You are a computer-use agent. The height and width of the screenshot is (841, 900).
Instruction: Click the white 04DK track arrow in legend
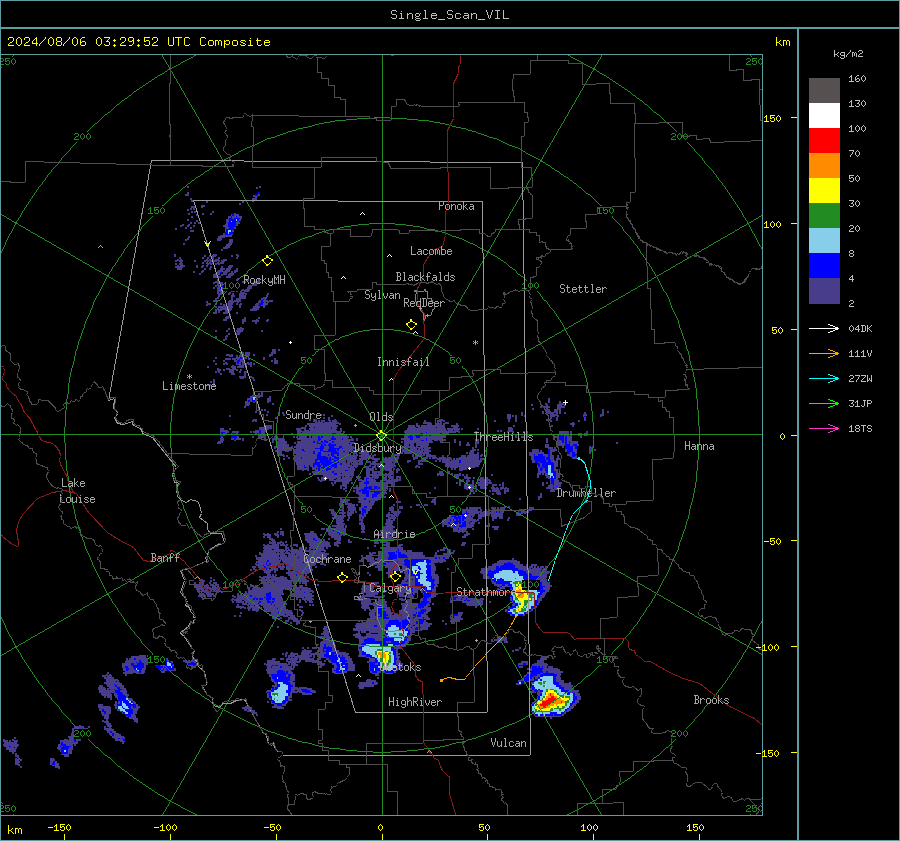(824, 328)
